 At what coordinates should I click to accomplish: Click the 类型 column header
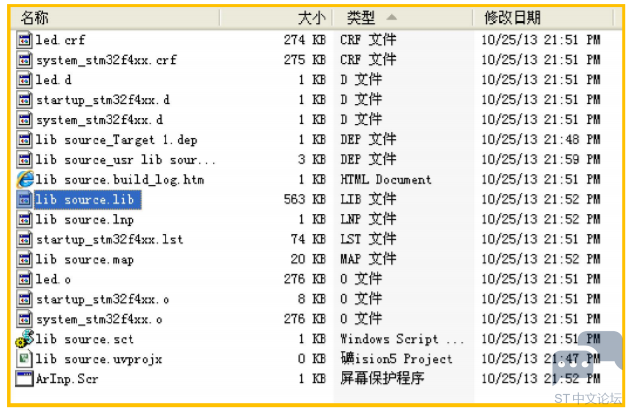point(361,18)
